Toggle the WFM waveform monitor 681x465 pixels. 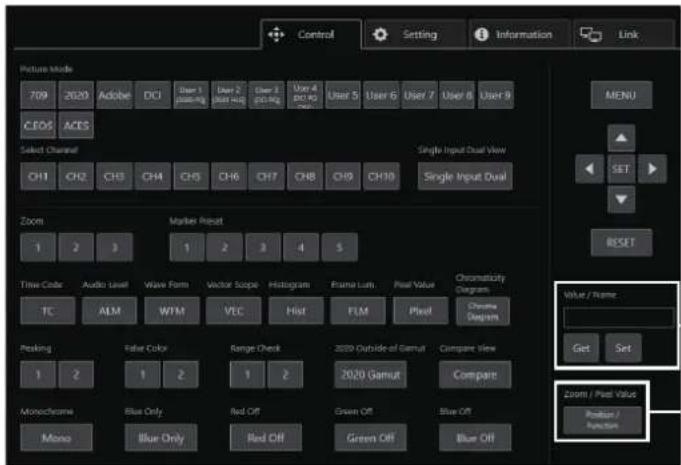pyautogui.click(x=172, y=311)
